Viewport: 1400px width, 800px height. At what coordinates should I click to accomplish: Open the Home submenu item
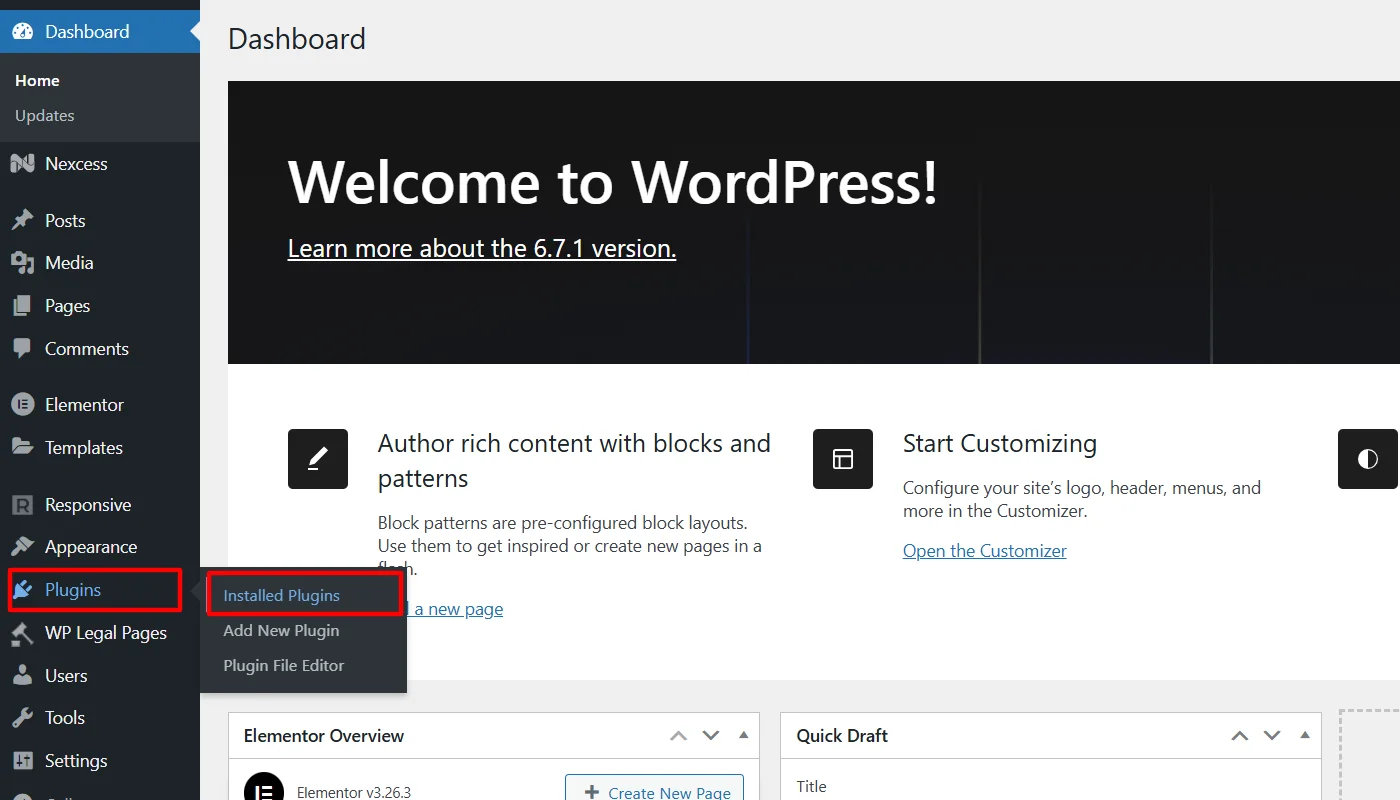tap(37, 81)
